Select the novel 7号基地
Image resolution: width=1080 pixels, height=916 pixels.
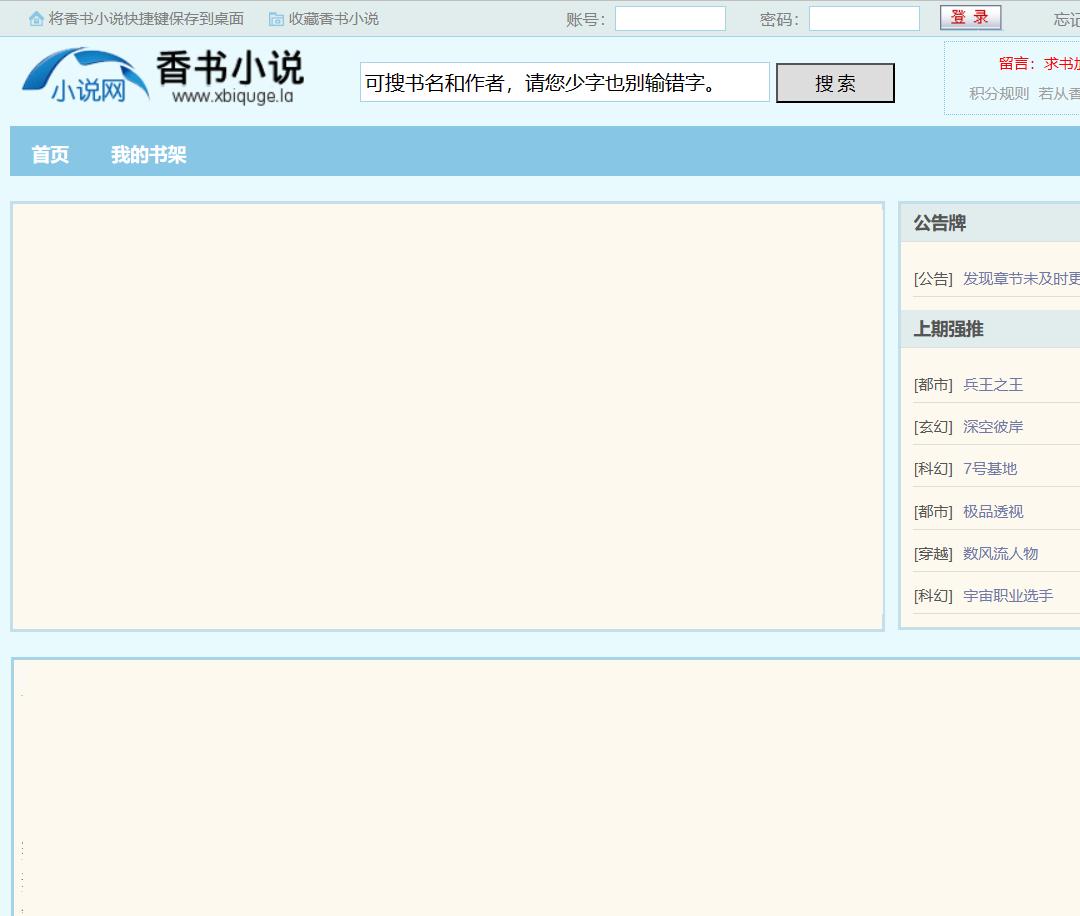click(990, 469)
